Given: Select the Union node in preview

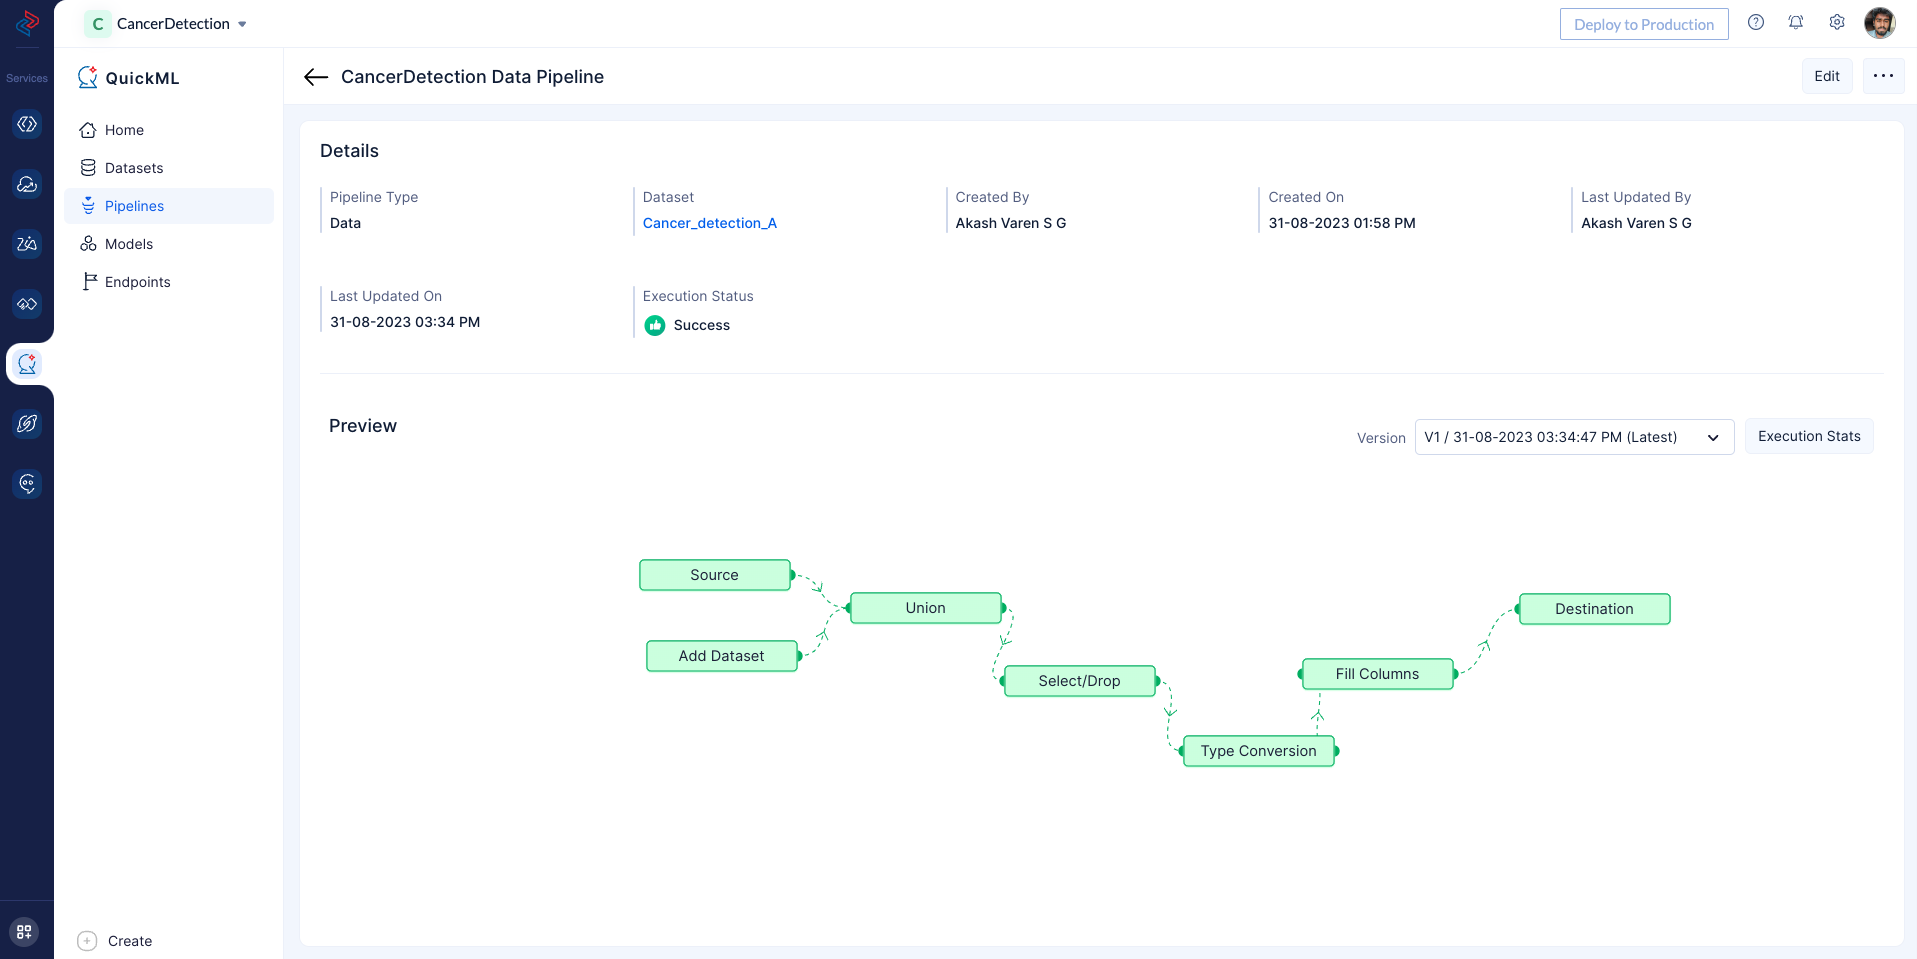Looking at the screenshot, I should 925,608.
